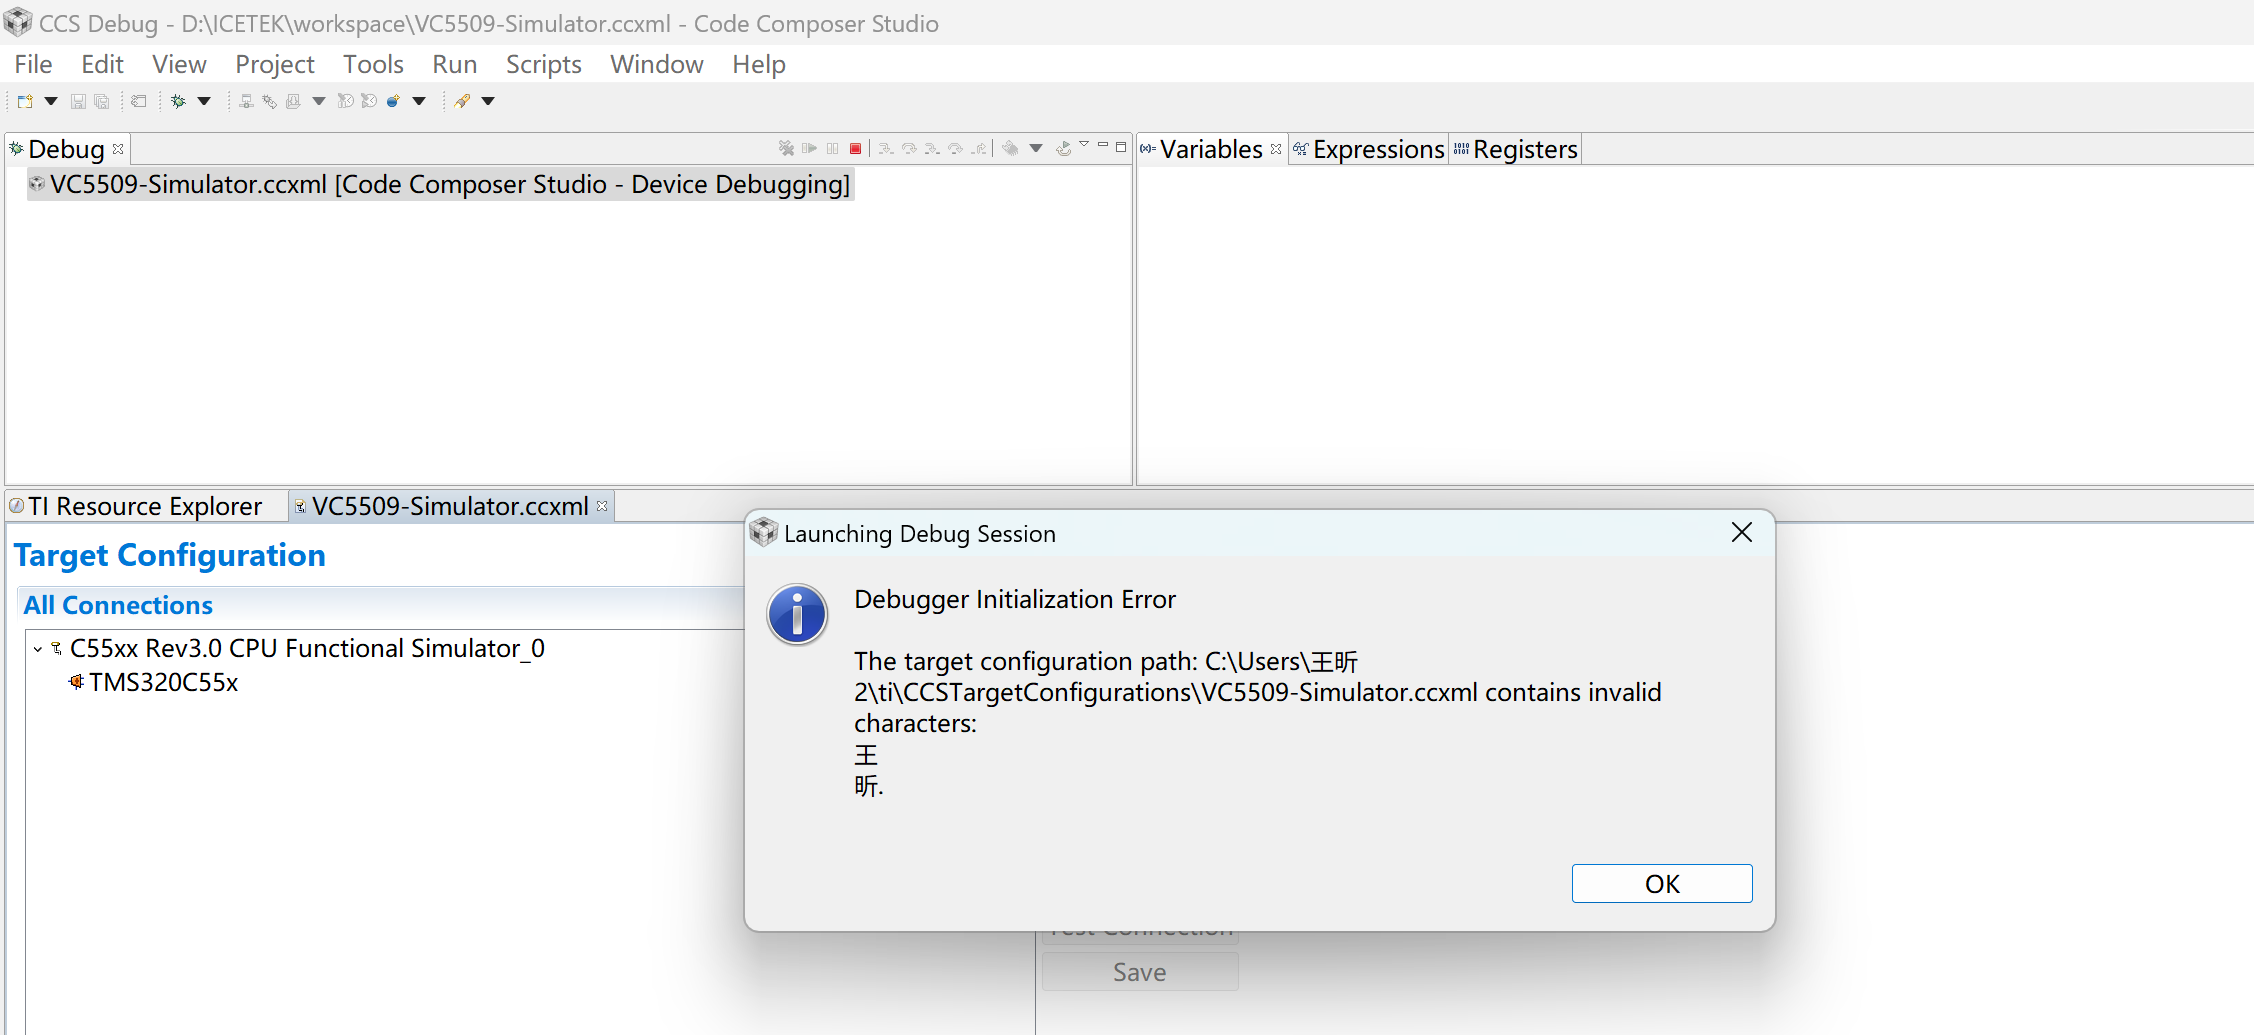The width and height of the screenshot is (2254, 1035).
Task: Click the All Connections section header
Action: click(118, 605)
